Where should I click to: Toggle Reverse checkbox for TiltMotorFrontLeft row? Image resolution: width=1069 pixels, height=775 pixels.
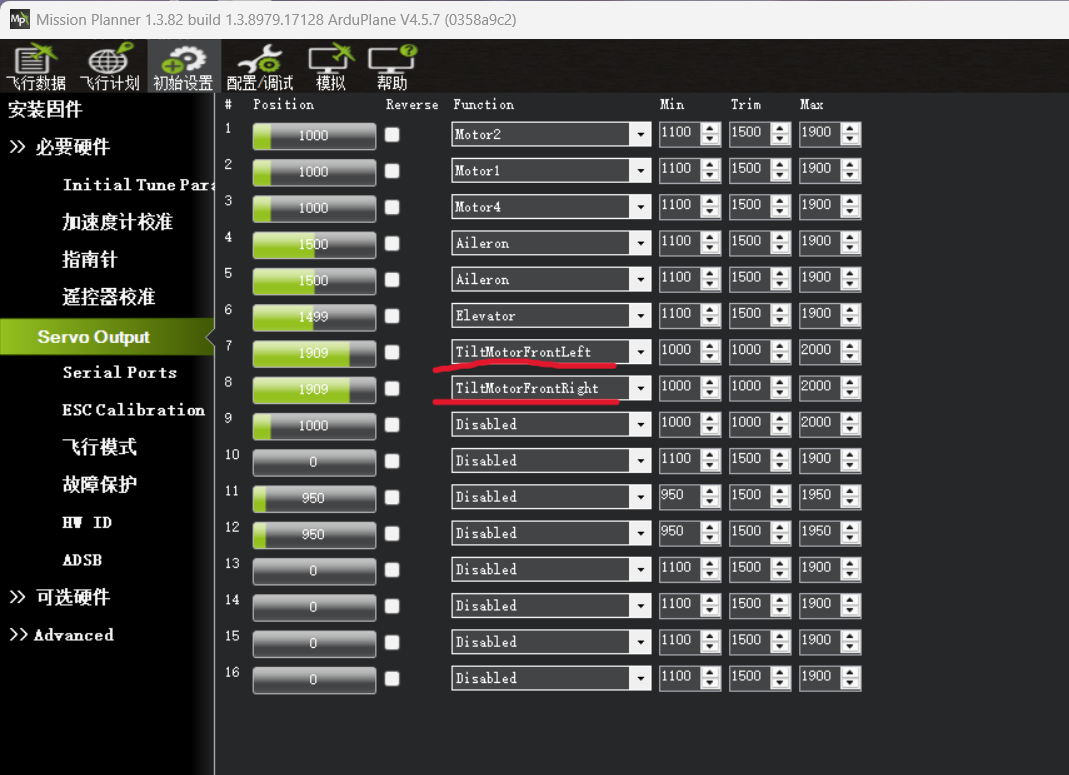click(392, 352)
